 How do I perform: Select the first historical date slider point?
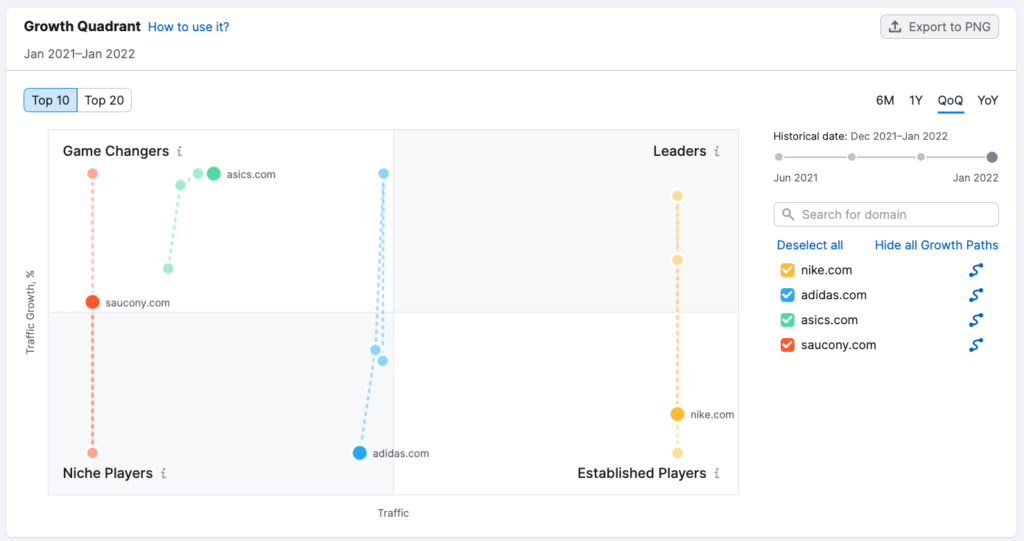778,157
